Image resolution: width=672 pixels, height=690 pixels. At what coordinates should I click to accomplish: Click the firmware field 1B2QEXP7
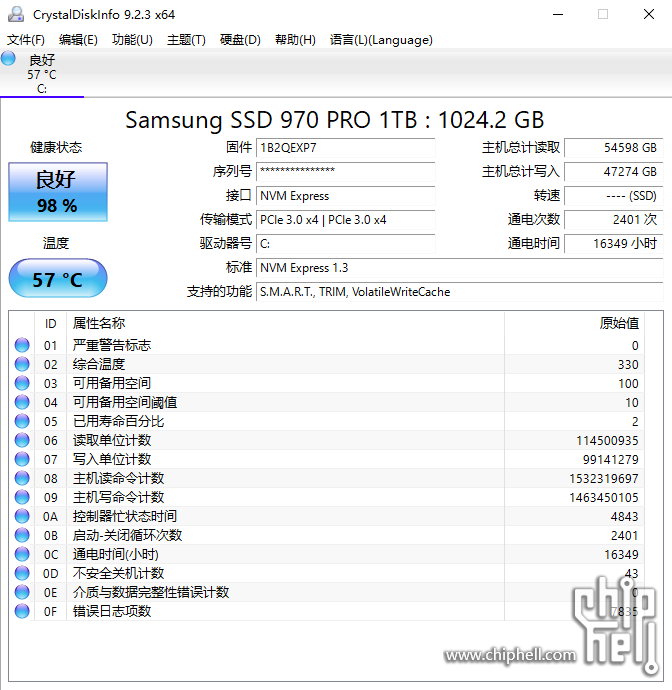point(346,148)
